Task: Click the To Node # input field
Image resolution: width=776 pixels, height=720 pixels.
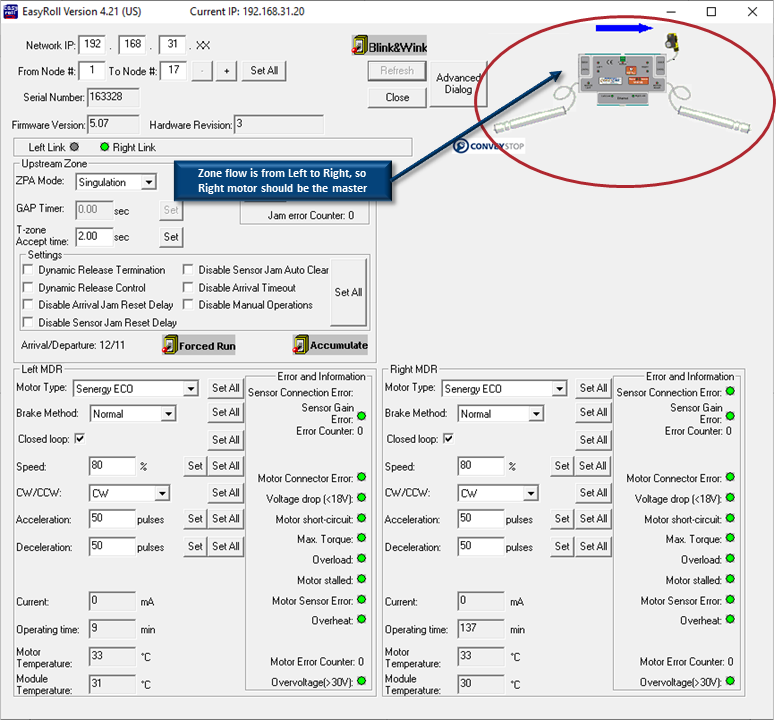Action: 173,70
